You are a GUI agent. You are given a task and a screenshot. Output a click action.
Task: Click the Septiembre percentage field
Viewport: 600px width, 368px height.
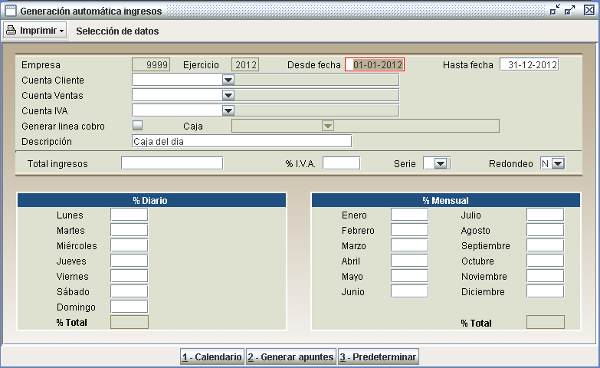coord(545,246)
